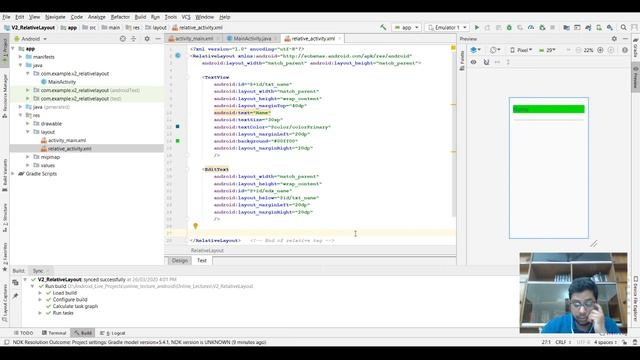
Task: Open the design surface layers dropdown
Action: click(476, 50)
